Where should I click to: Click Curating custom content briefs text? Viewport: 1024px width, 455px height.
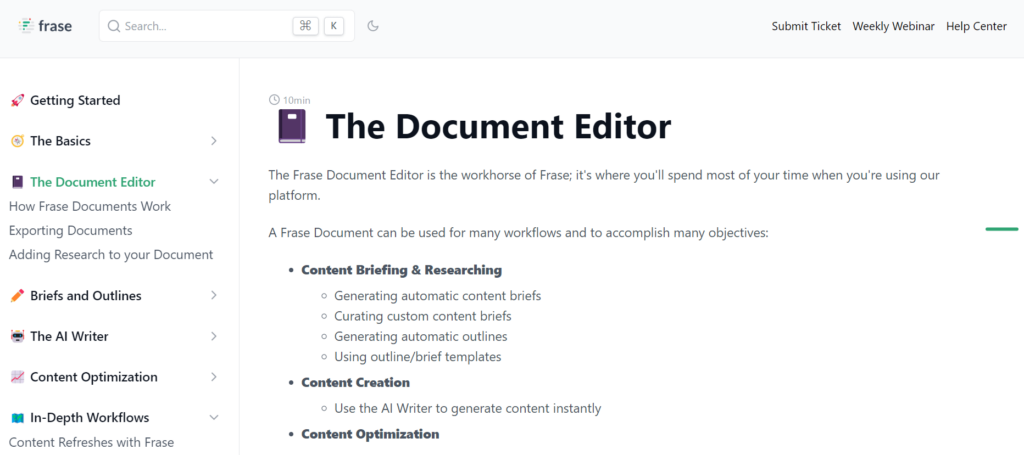tap(423, 316)
